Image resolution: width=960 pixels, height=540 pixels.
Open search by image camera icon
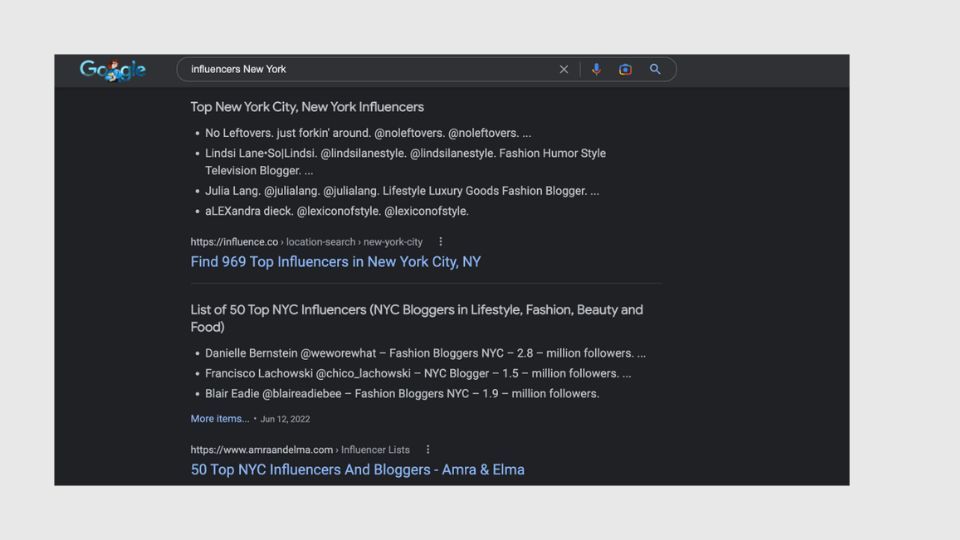(x=625, y=69)
